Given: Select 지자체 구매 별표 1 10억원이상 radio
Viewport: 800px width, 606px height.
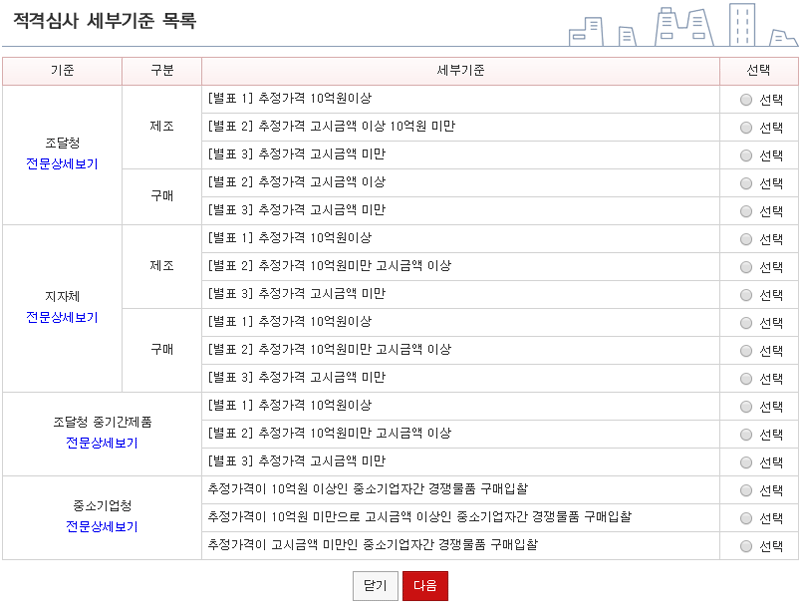Looking at the screenshot, I should (746, 323).
